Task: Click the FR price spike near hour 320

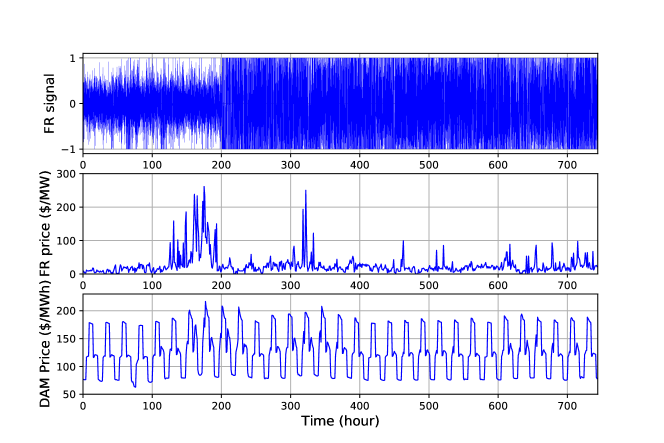Action: (x=305, y=191)
